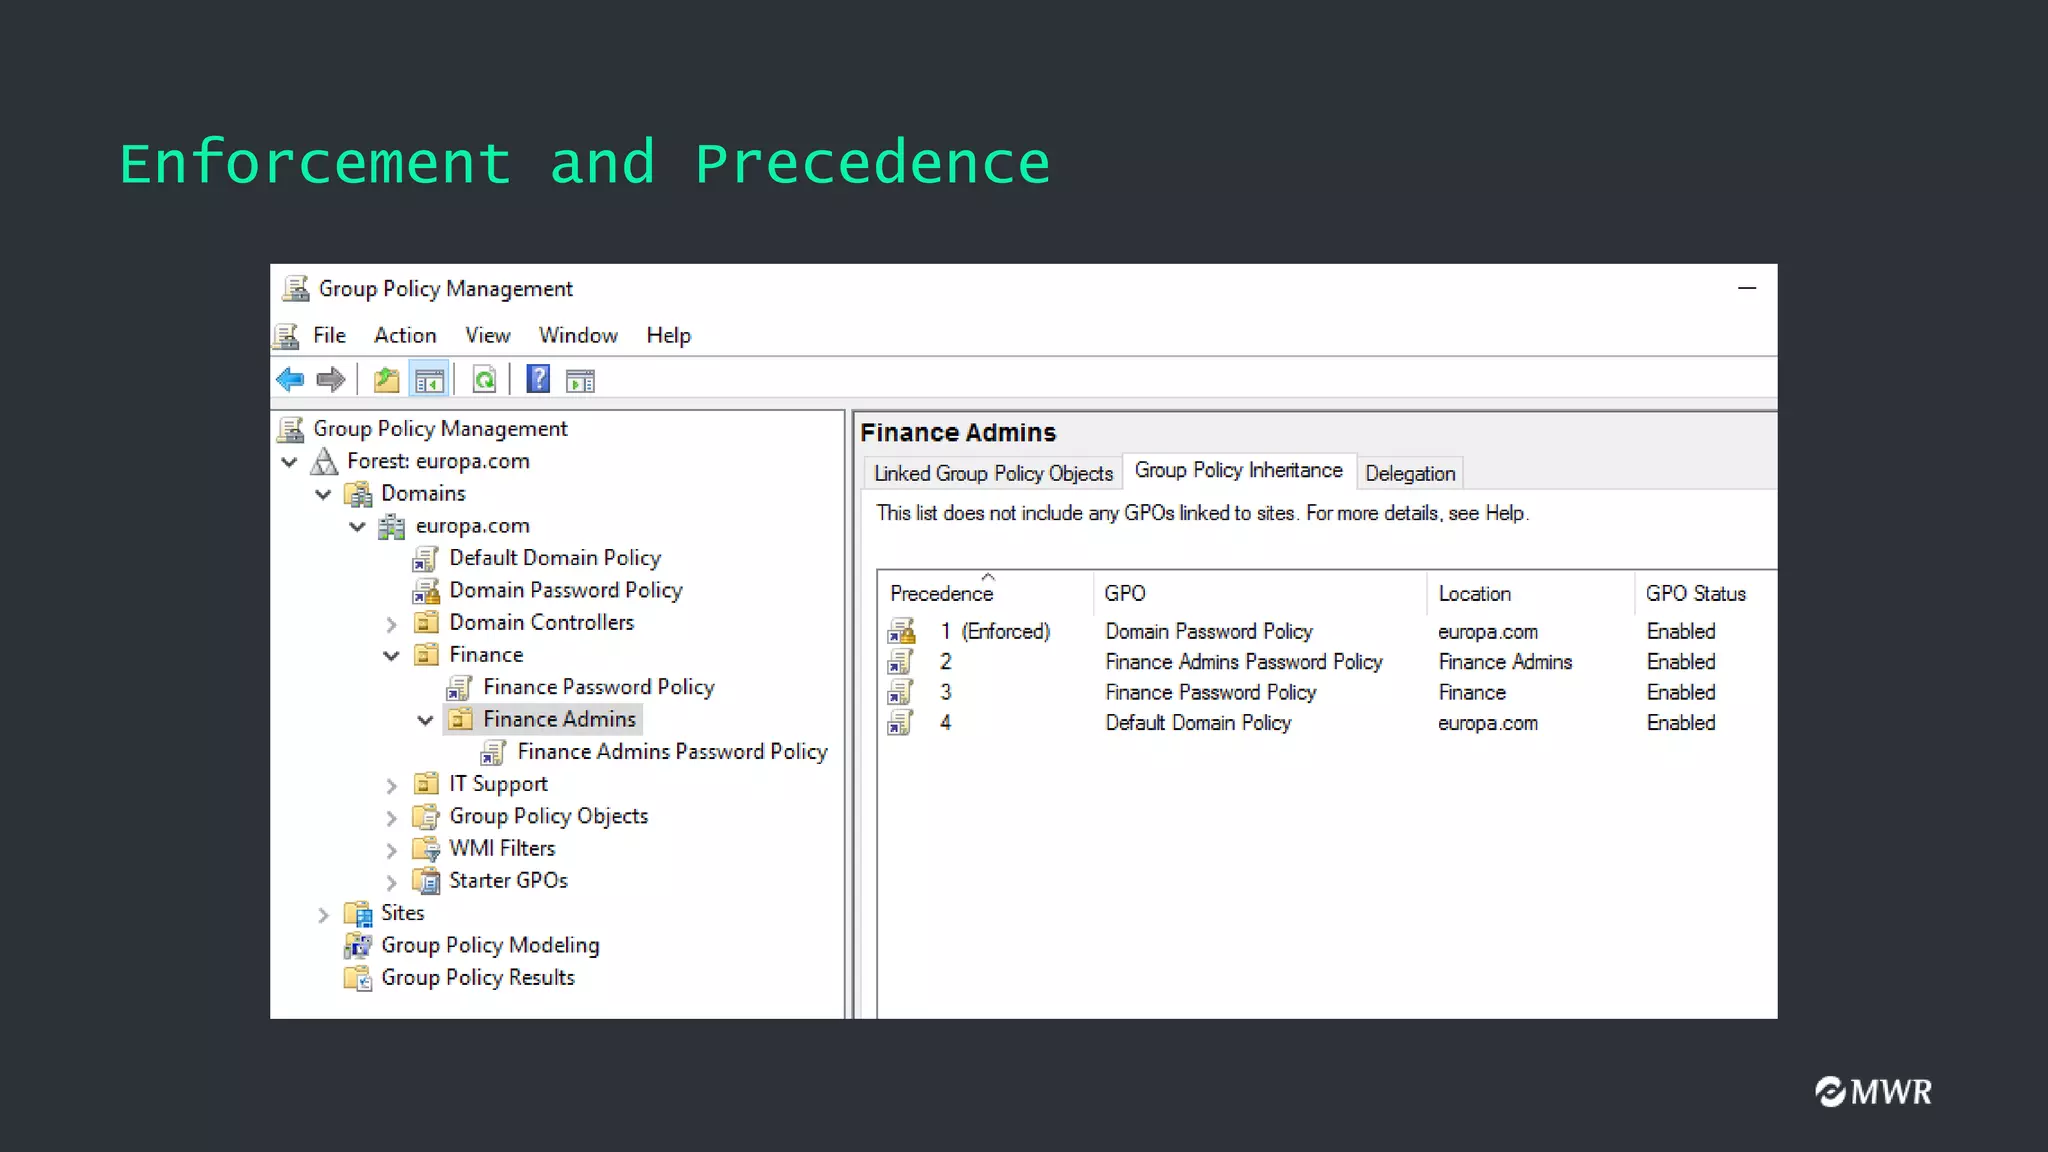Viewport: 2048px width, 1152px height.
Task: Sort by the GPO column header
Action: pos(1260,593)
